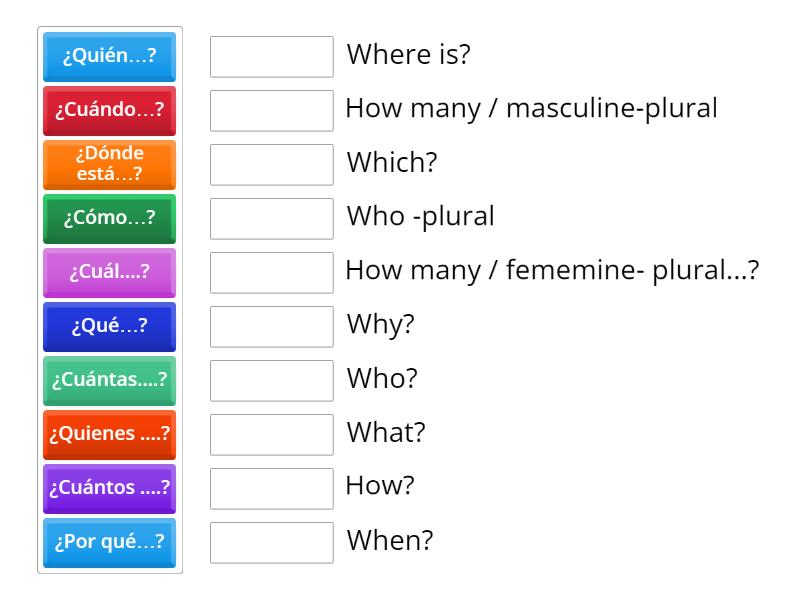
Task: Click the red-orange ¿Quienes ….? tile
Action: pos(110,434)
